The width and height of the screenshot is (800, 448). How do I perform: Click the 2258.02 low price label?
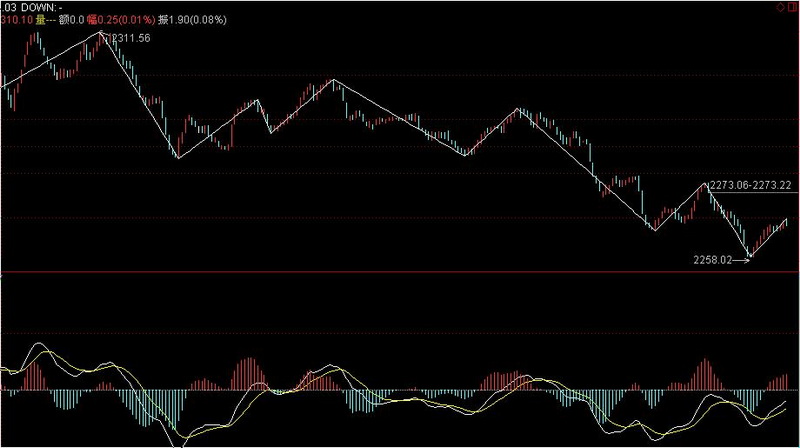[713, 259]
